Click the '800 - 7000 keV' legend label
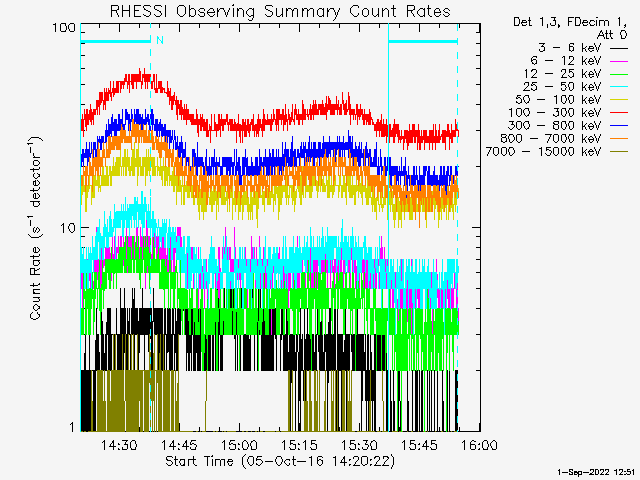640x480 pixels. 551,139
